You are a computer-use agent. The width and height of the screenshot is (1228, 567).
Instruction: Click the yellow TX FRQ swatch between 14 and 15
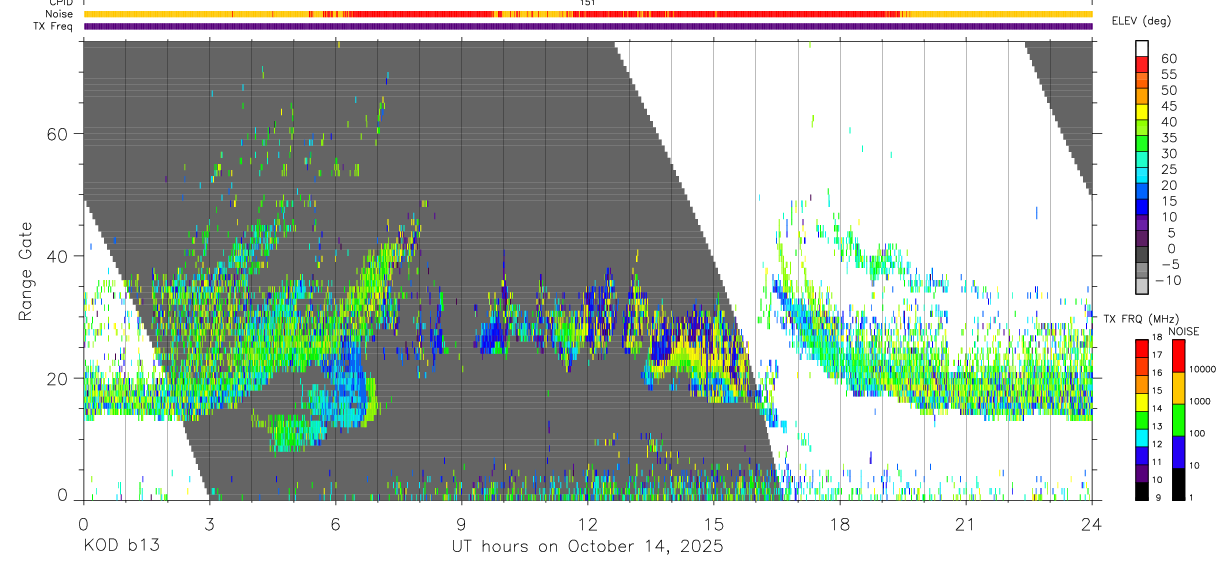point(1142,402)
